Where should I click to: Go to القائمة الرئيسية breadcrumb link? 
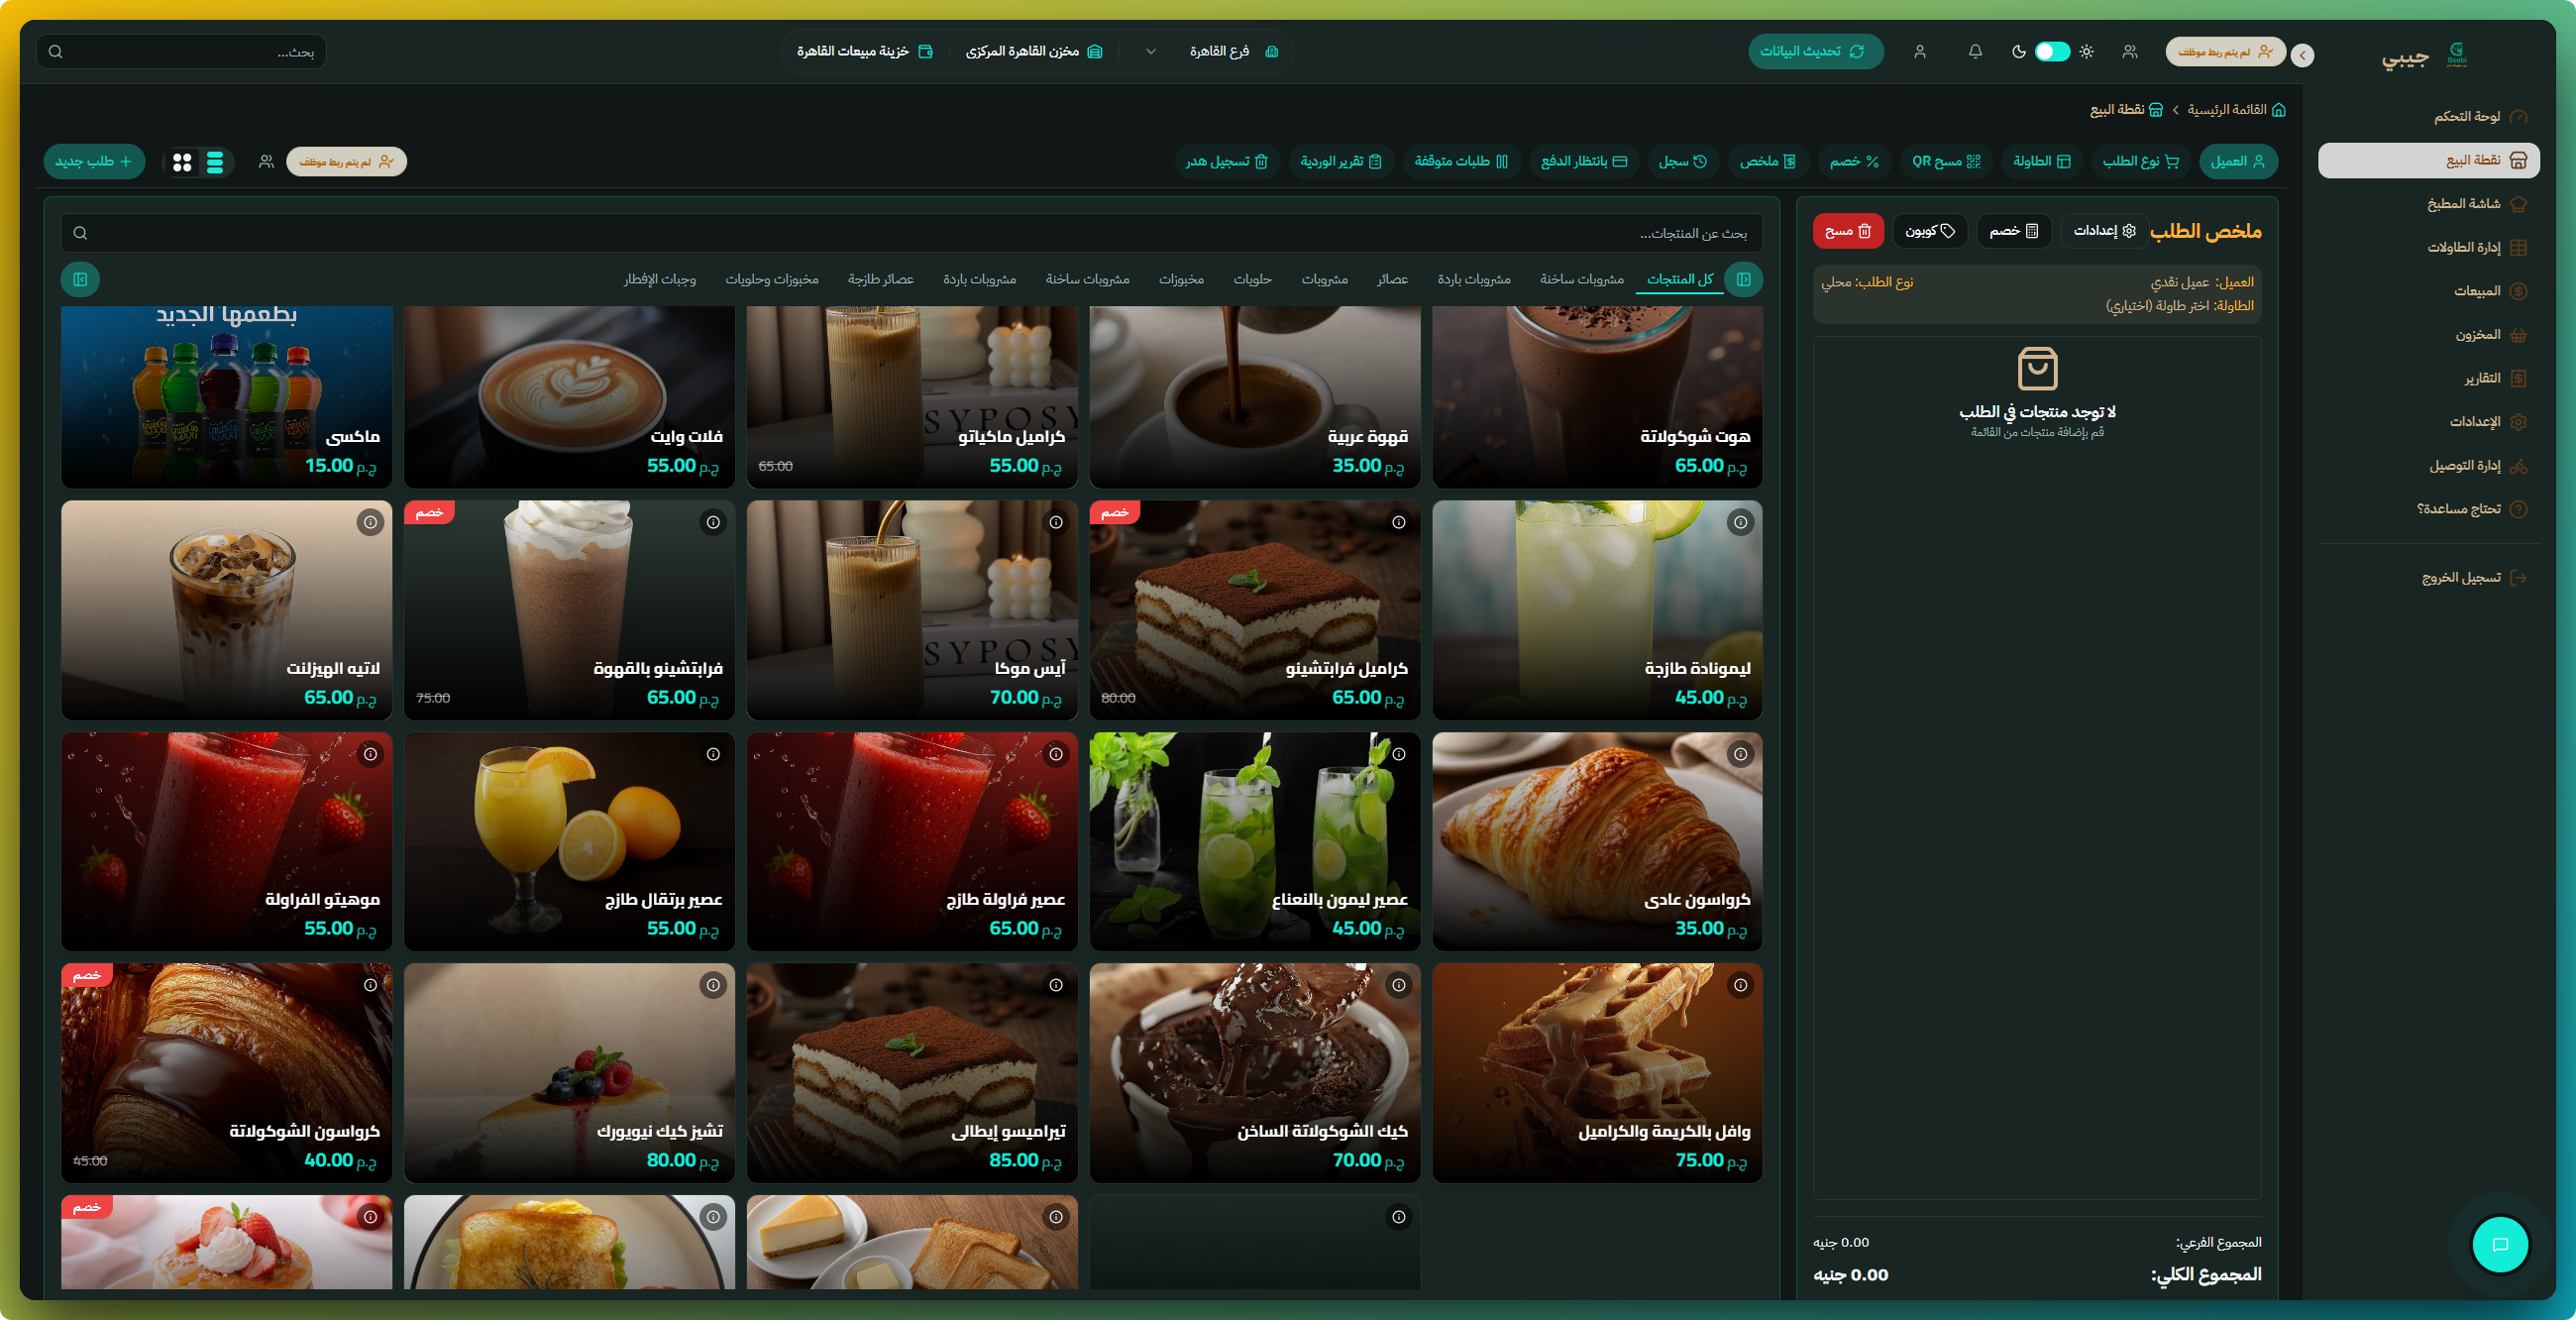tap(2236, 109)
